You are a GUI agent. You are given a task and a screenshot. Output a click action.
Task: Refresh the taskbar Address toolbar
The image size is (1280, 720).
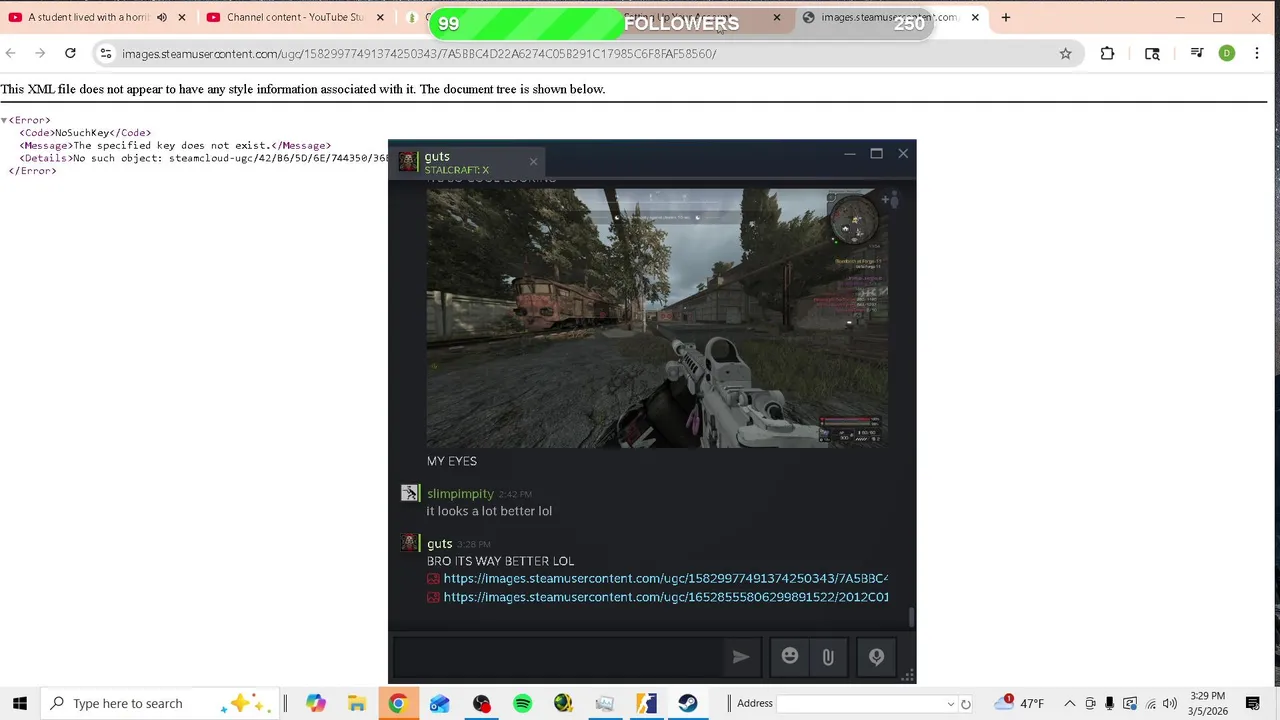(x=966, y=704)
